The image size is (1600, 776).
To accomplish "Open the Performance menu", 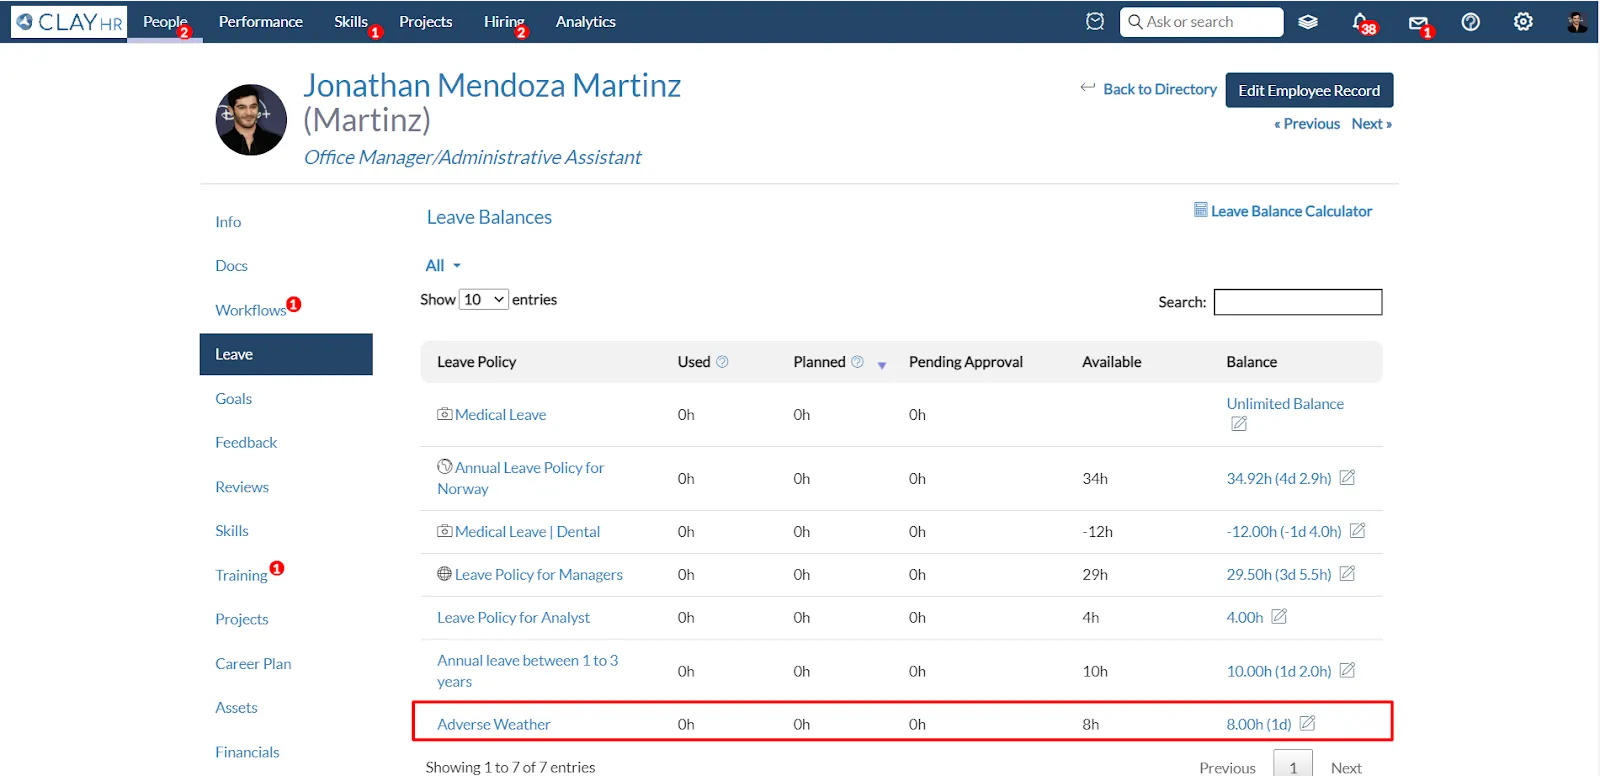I will pos(261,22).
